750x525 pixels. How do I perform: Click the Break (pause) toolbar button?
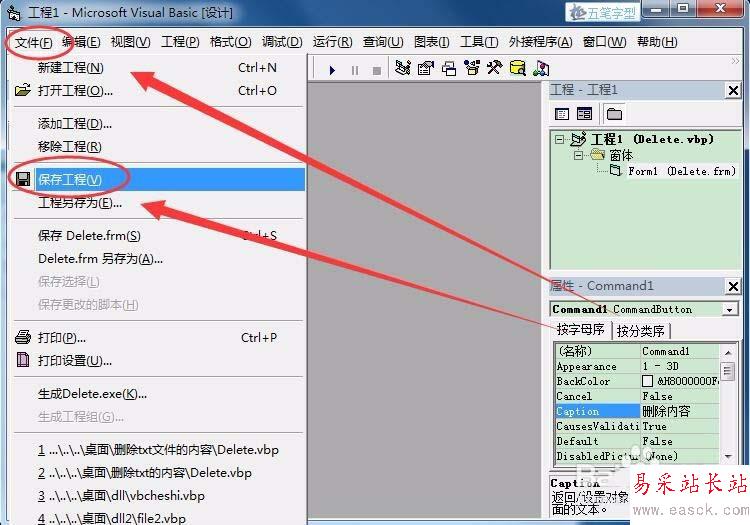click(x=354, y=70)
